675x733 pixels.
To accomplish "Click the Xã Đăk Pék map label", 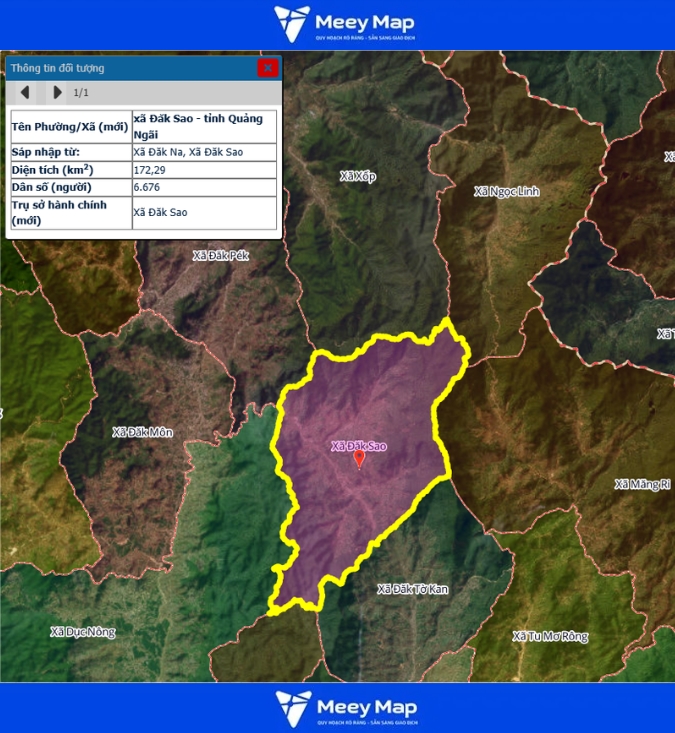I will [220, 256].
